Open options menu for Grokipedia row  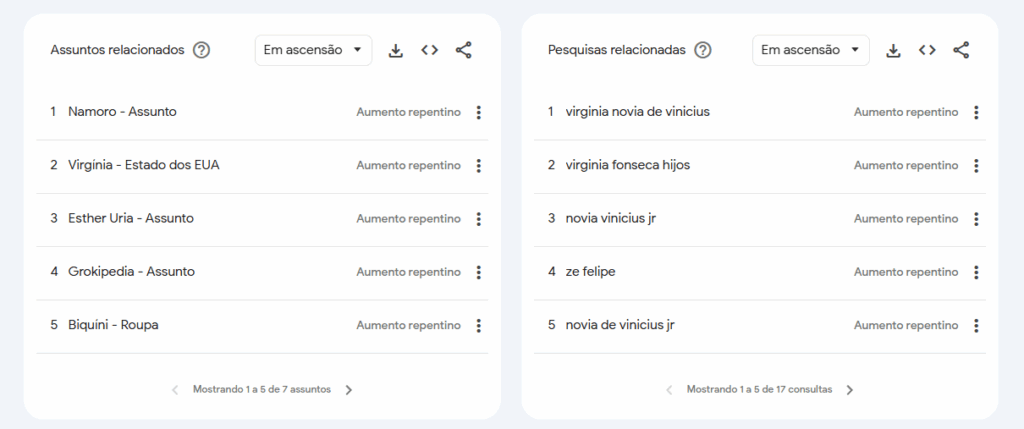479,272
